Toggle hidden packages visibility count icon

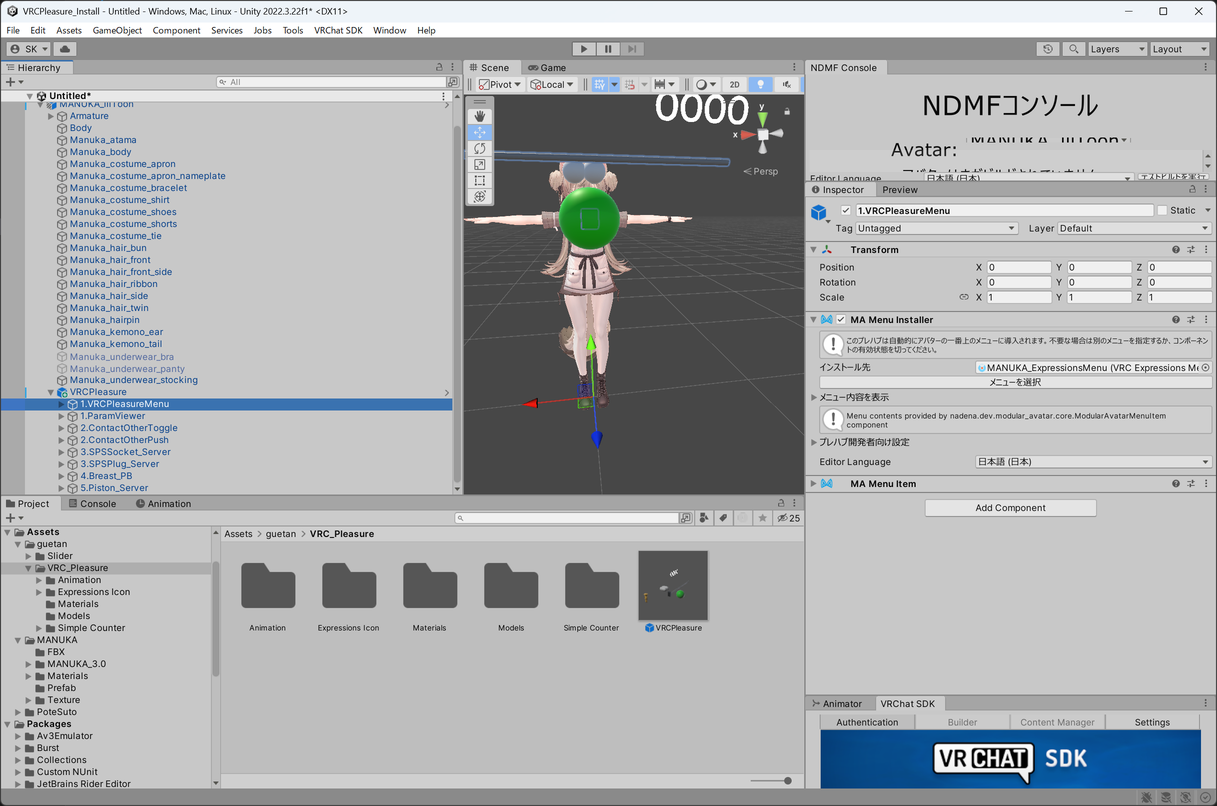[789, 518]
